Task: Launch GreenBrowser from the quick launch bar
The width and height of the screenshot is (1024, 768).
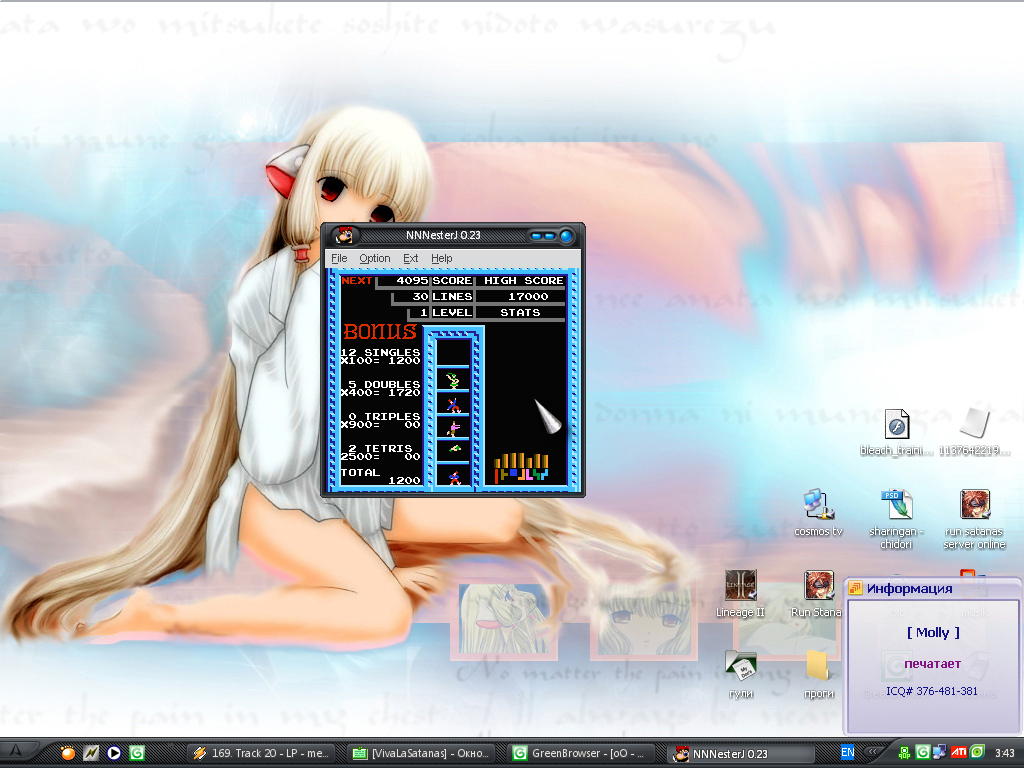Action: click(x=137, y=753)
